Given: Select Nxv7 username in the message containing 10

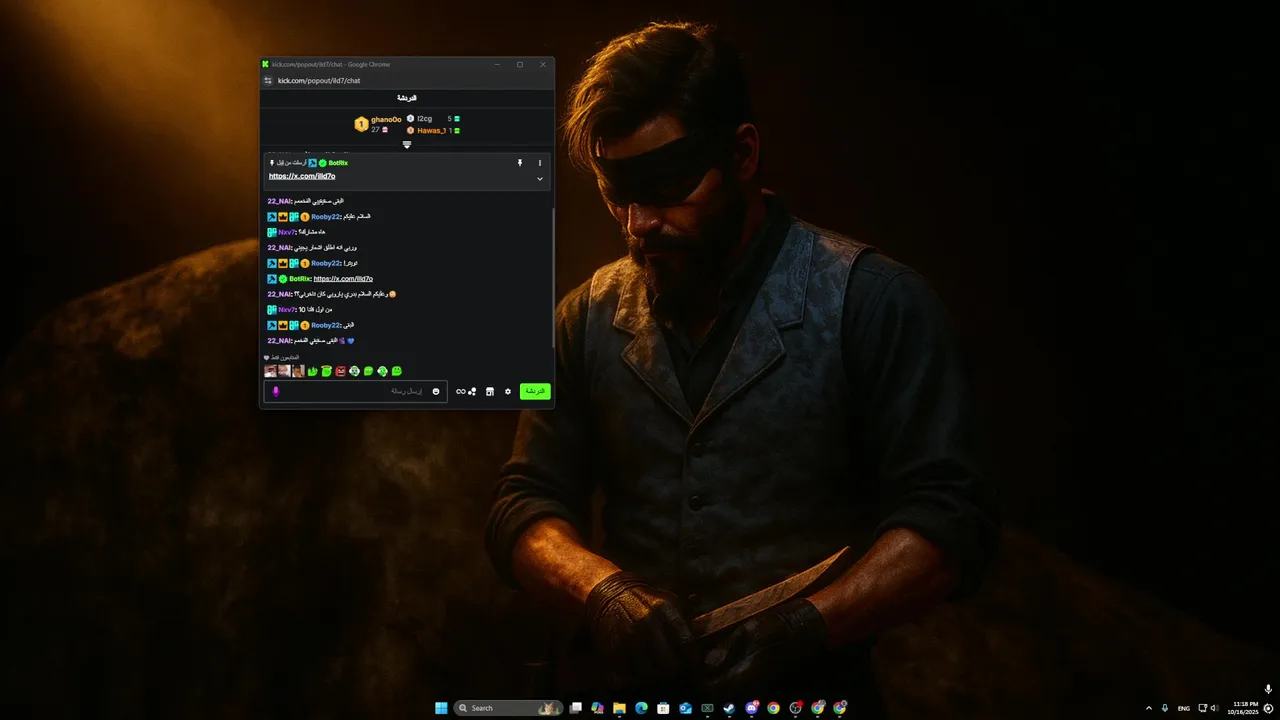Looking at the screenshot, I should pos(288,310).
